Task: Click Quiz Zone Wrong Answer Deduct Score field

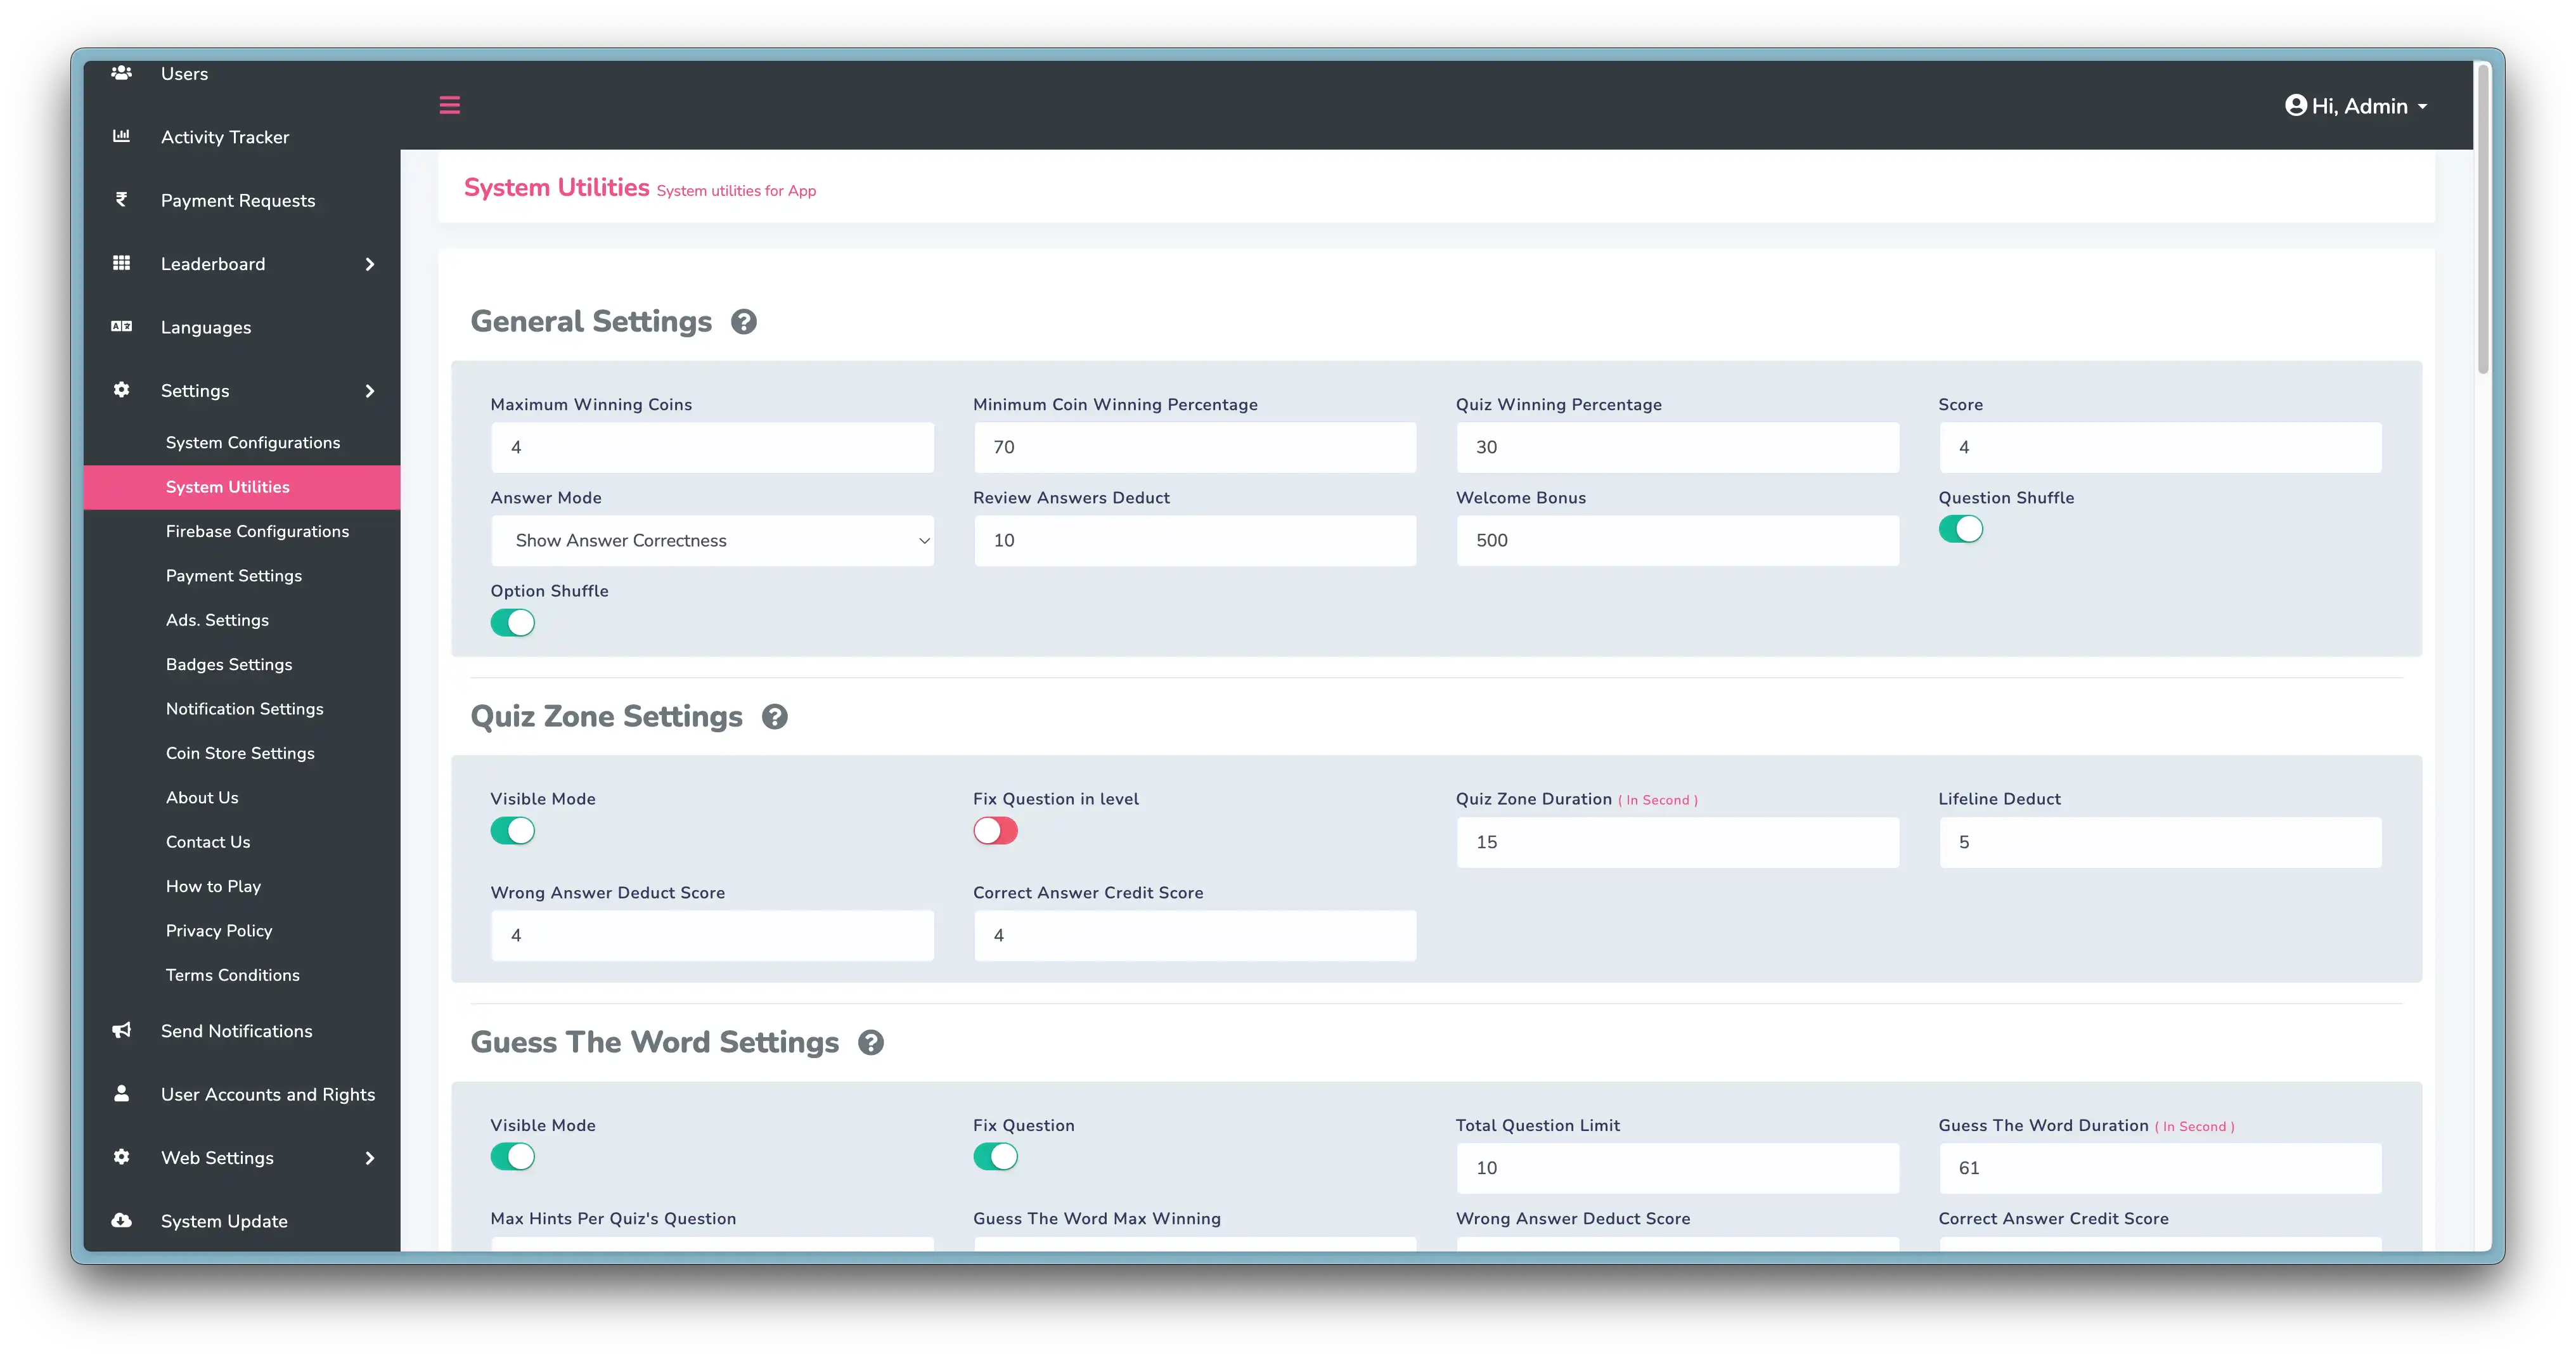Action: pos(712,936)
